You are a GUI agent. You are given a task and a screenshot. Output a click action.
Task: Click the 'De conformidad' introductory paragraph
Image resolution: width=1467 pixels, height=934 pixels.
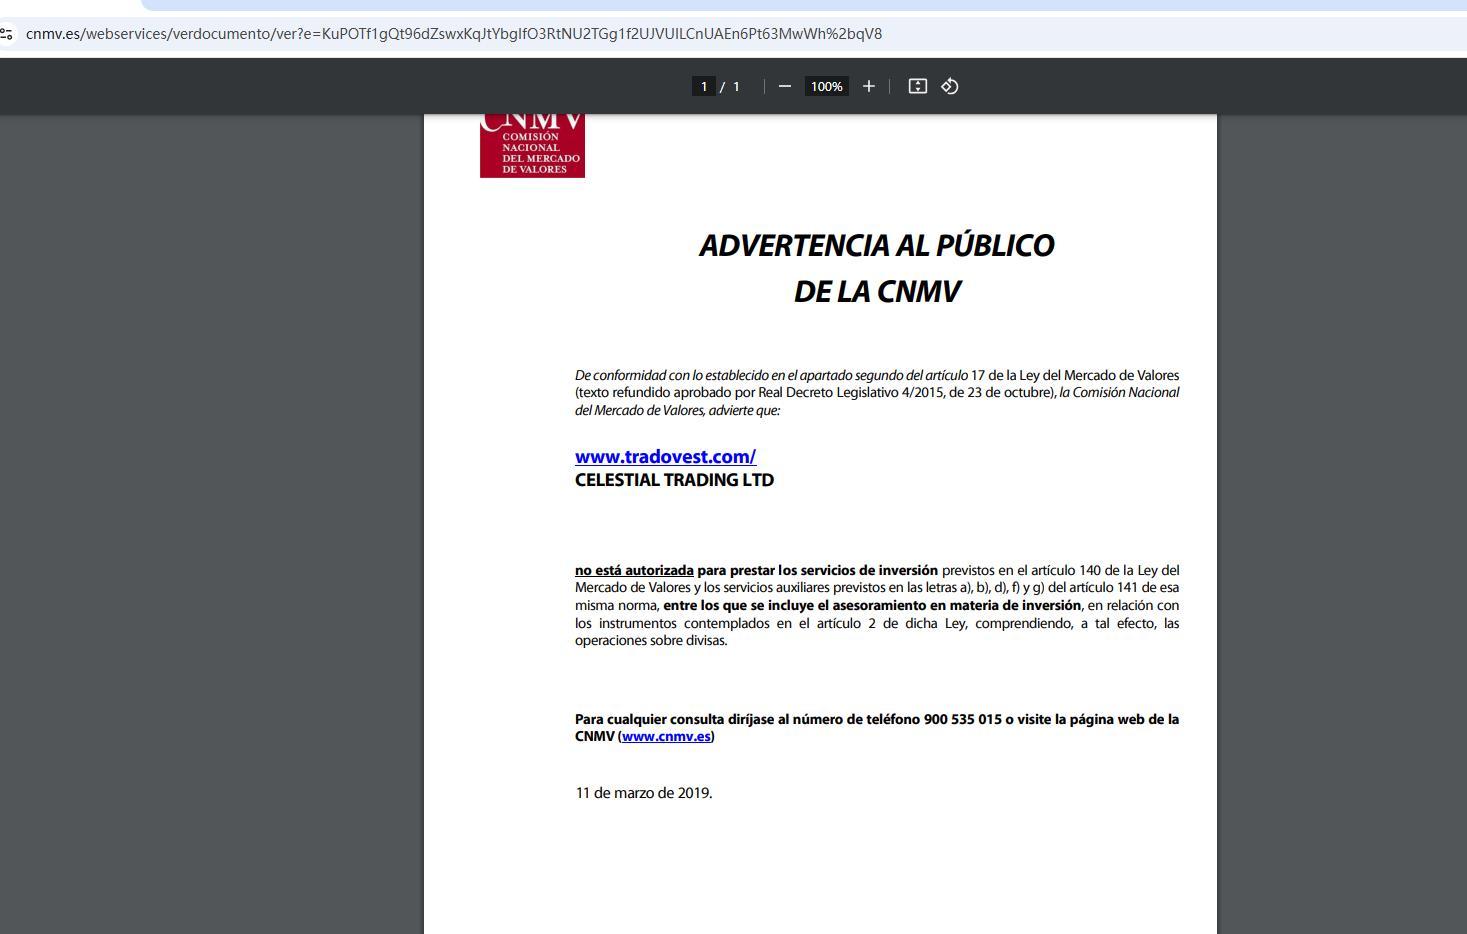pyautogui.click(x=876, y=393)
